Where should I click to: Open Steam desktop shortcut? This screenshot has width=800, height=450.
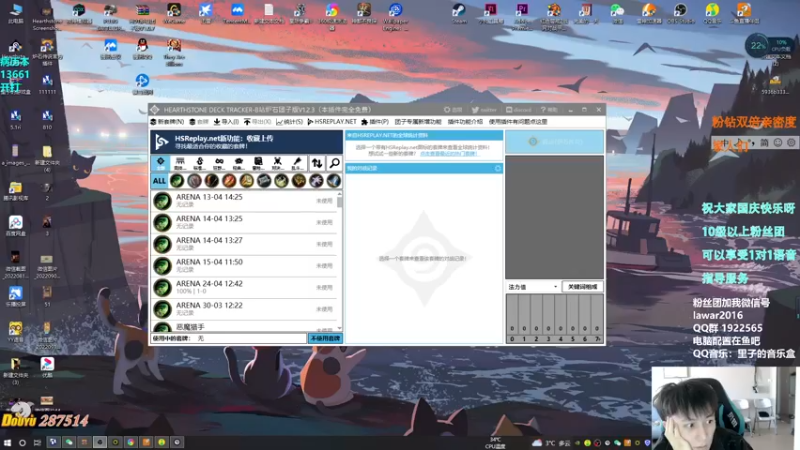[459, 14]
